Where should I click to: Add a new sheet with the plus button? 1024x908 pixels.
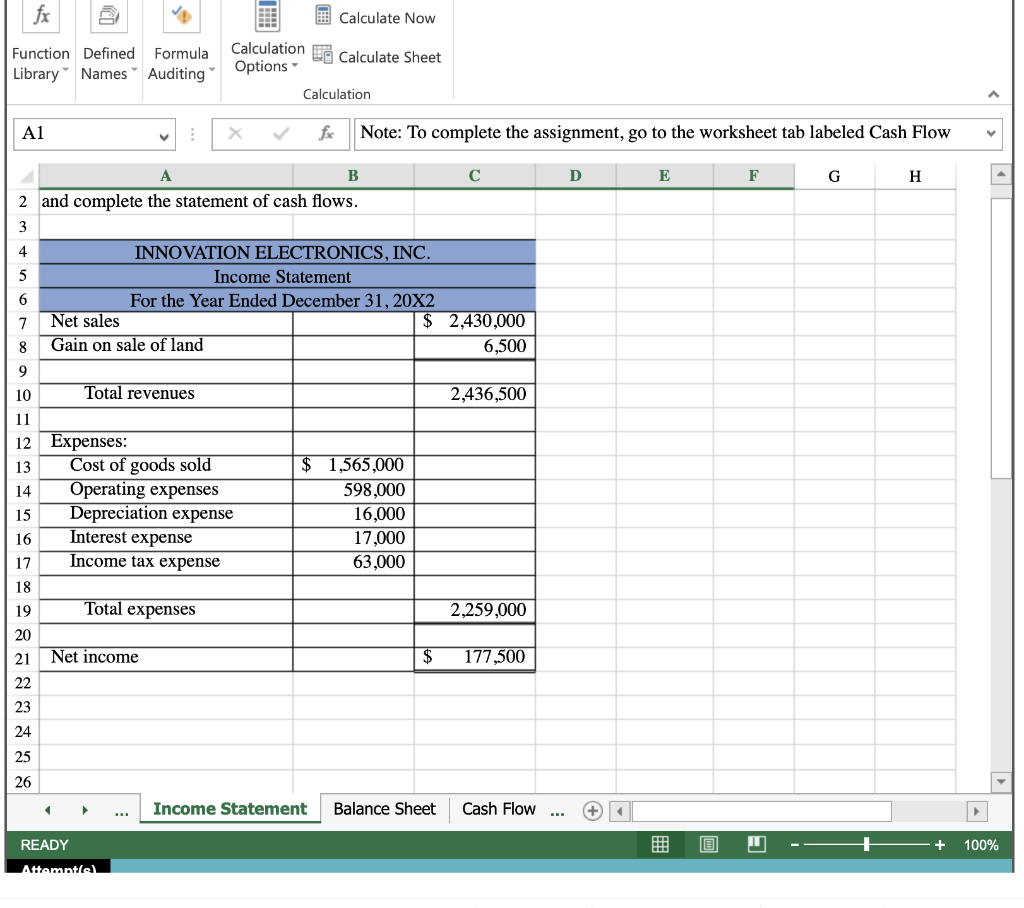click(x=592, y=810)
